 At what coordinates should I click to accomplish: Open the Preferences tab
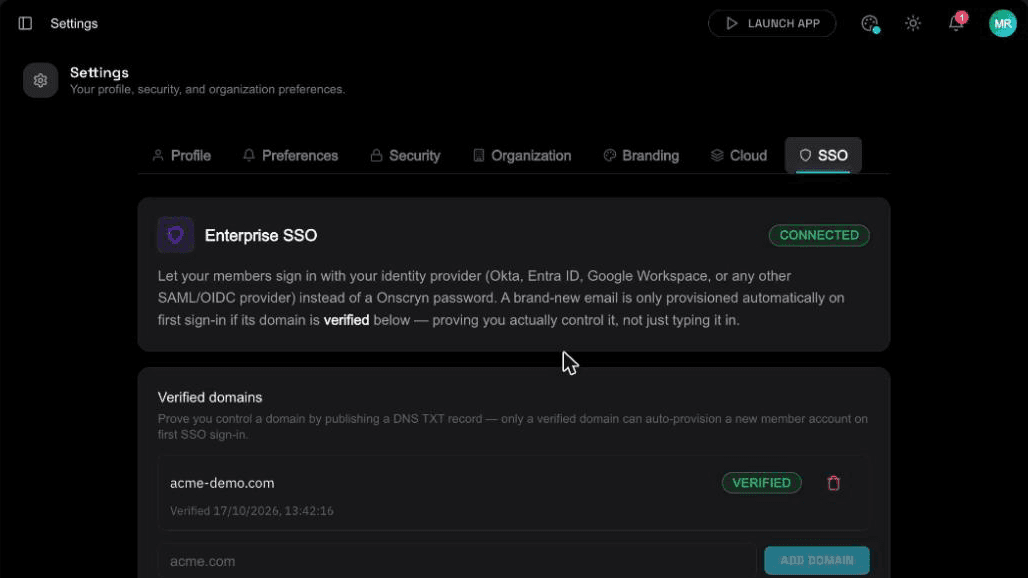[290, 155]
